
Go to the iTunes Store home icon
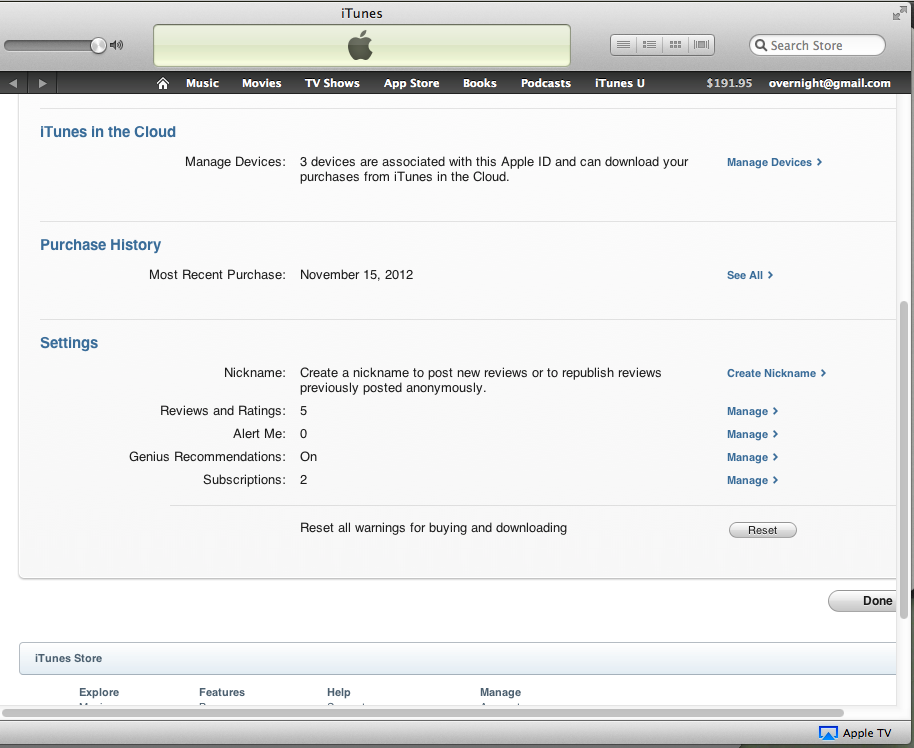[163, 83]
